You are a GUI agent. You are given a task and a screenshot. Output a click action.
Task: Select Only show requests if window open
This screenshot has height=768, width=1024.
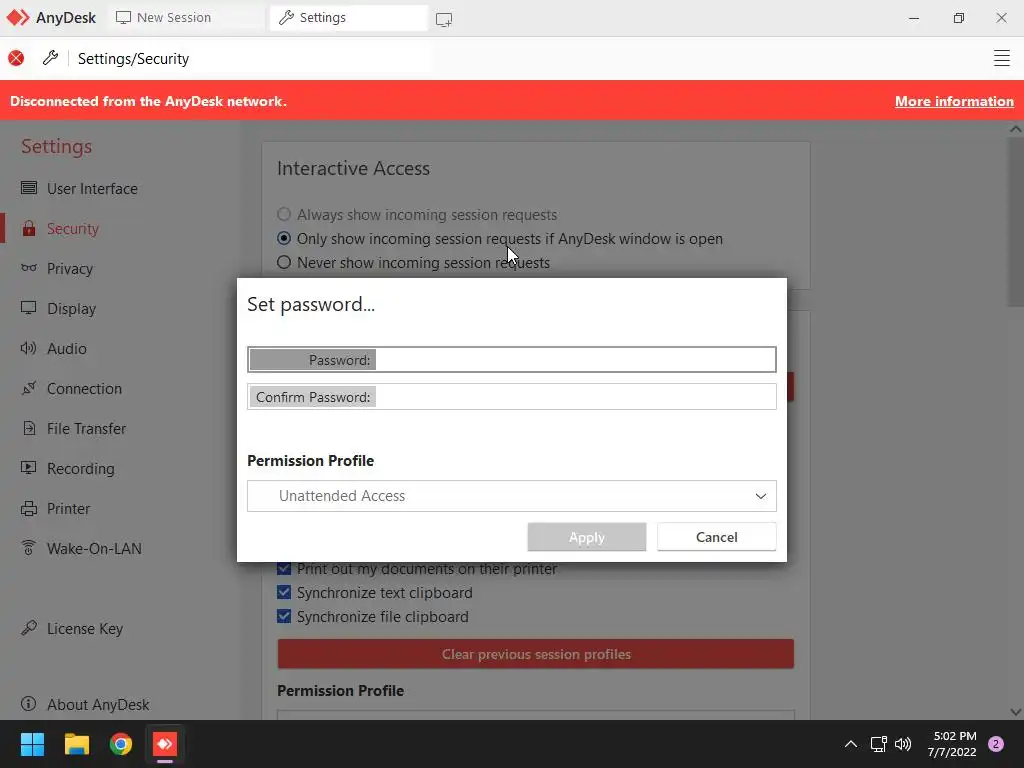tap(283, 238)
